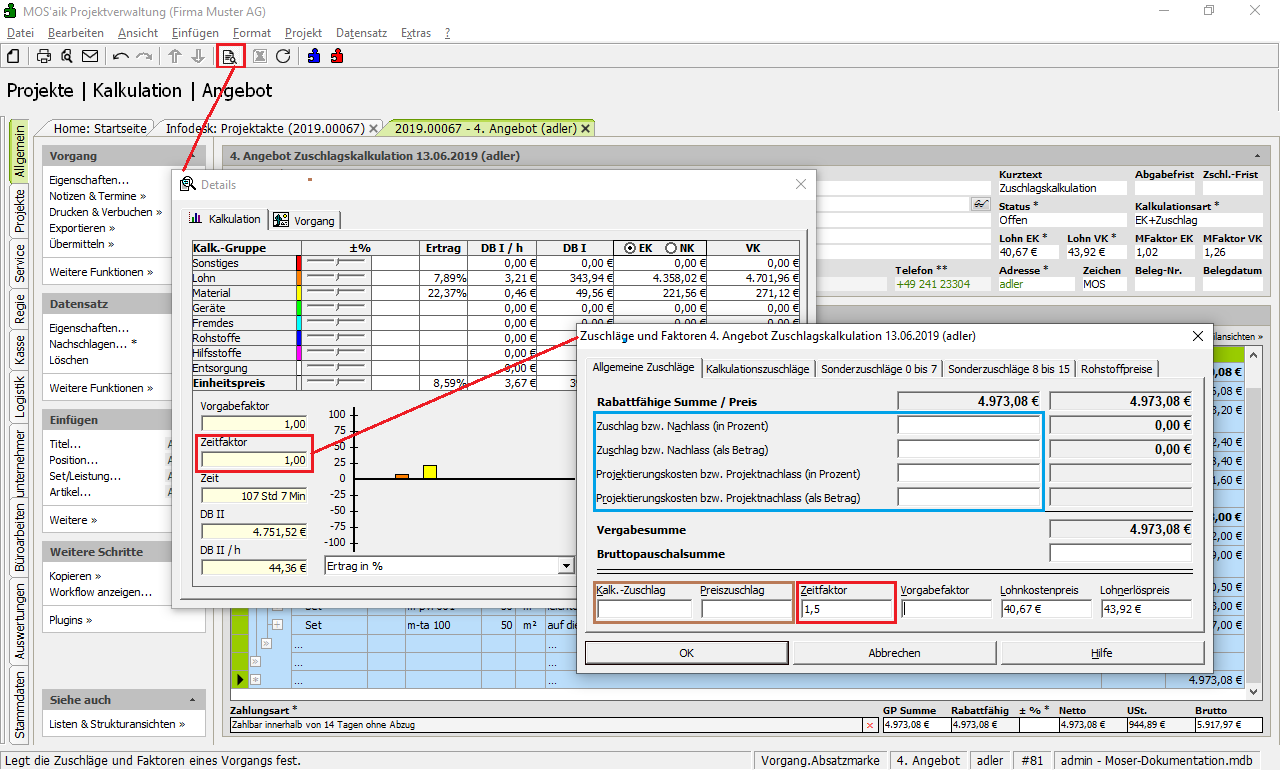Viewport: 1280px width, 770px height.
Task: Open the print preview magnifier icon
Action: click(67, 56)
